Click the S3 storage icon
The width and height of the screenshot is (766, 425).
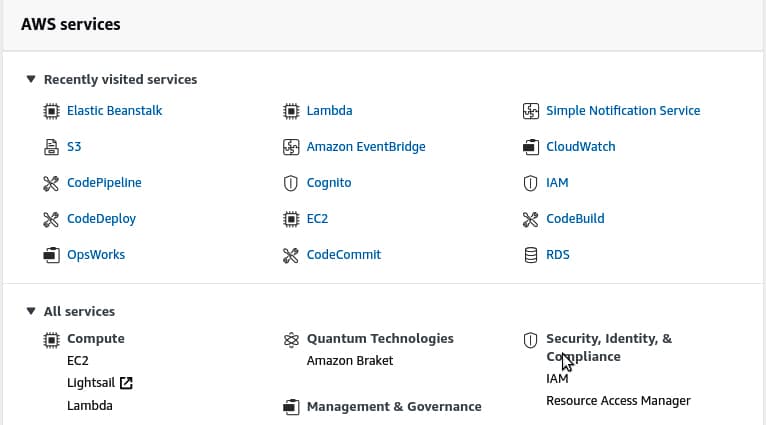click(x=51, y=147)
